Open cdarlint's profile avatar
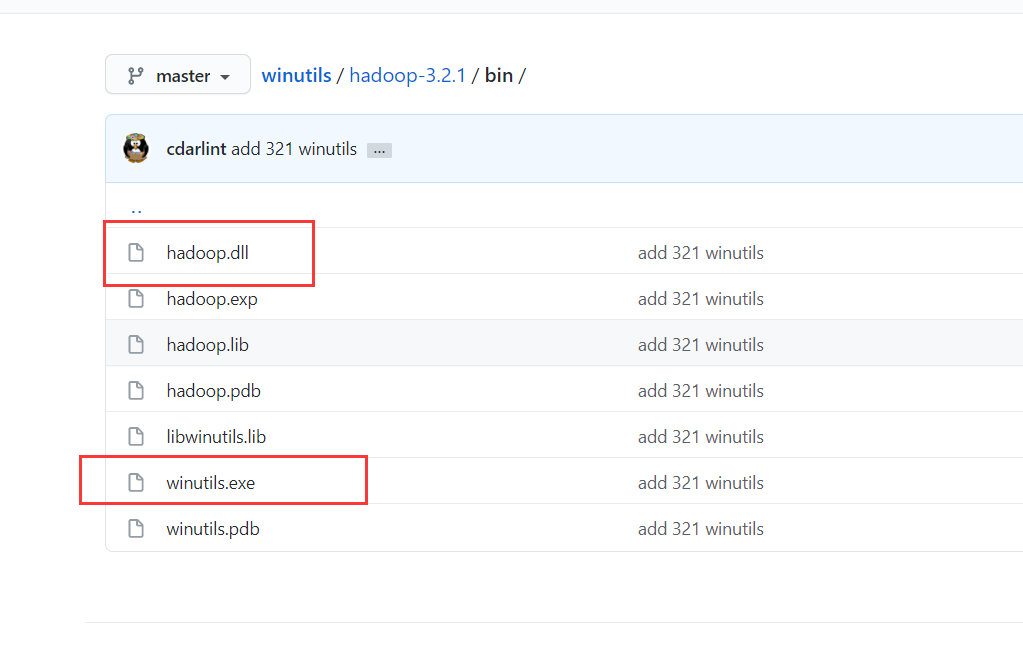This screenshot has width=1023, height=660. click(x=136, y=148)
